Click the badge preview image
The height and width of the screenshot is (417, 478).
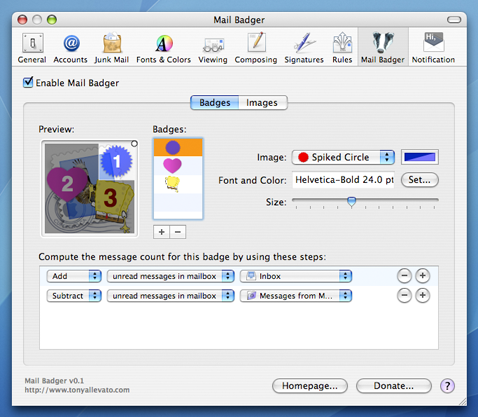[x=90, y=188]
